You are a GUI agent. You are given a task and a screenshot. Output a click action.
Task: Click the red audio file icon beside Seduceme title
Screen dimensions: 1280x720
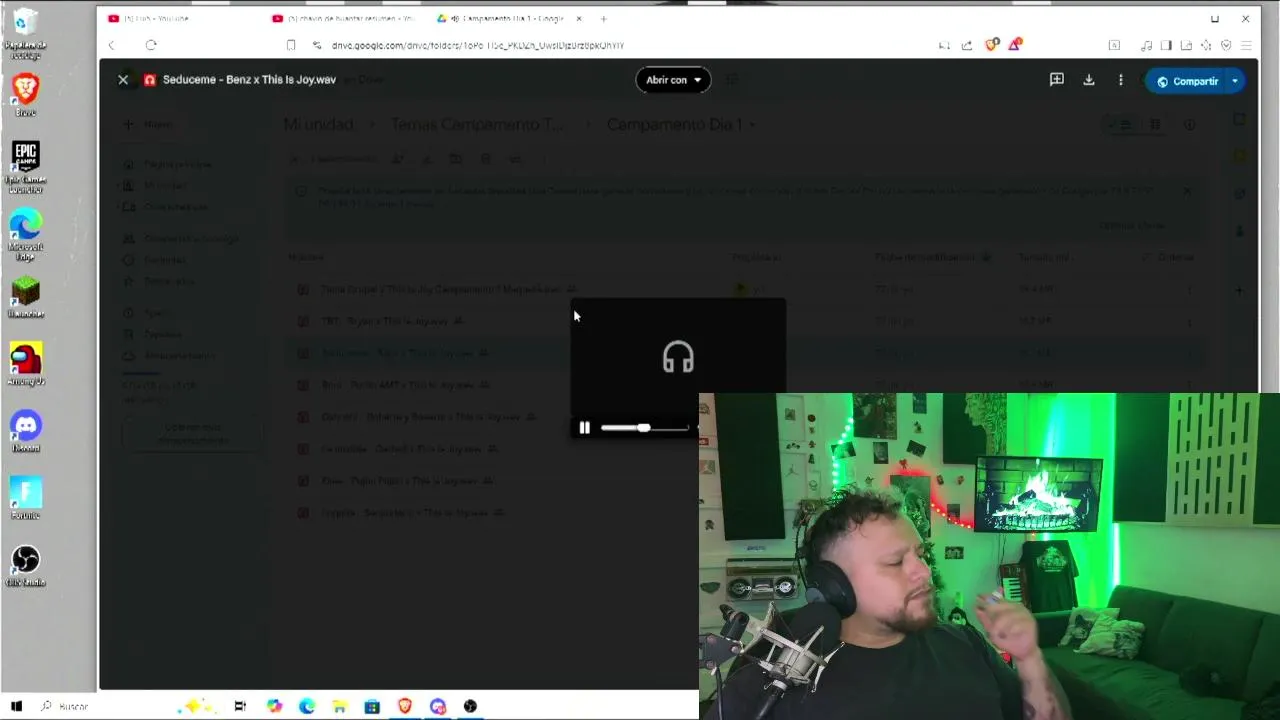(x=150, y=80)
